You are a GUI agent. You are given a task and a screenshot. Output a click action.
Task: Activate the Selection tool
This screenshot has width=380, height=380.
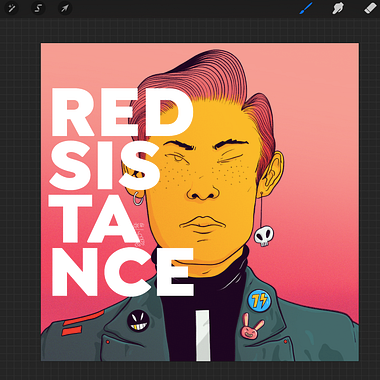pos(38,8)
